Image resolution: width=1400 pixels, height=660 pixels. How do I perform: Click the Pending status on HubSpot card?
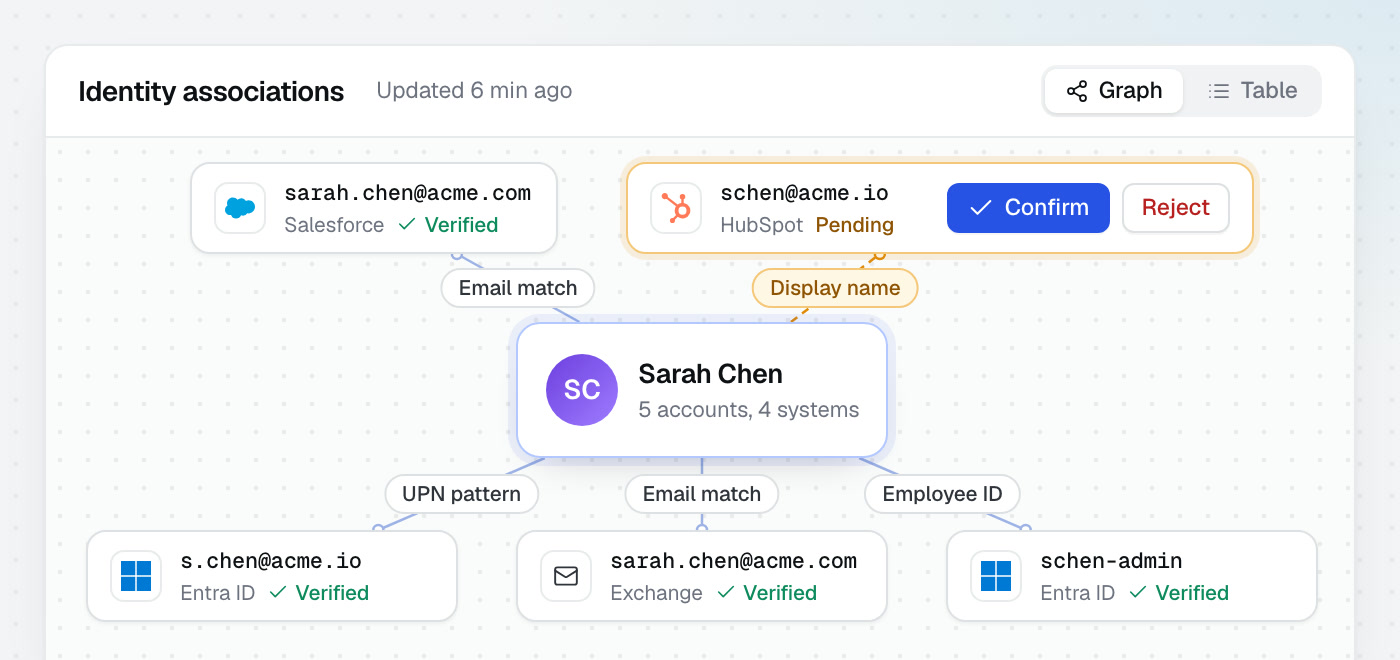(855, 225)
